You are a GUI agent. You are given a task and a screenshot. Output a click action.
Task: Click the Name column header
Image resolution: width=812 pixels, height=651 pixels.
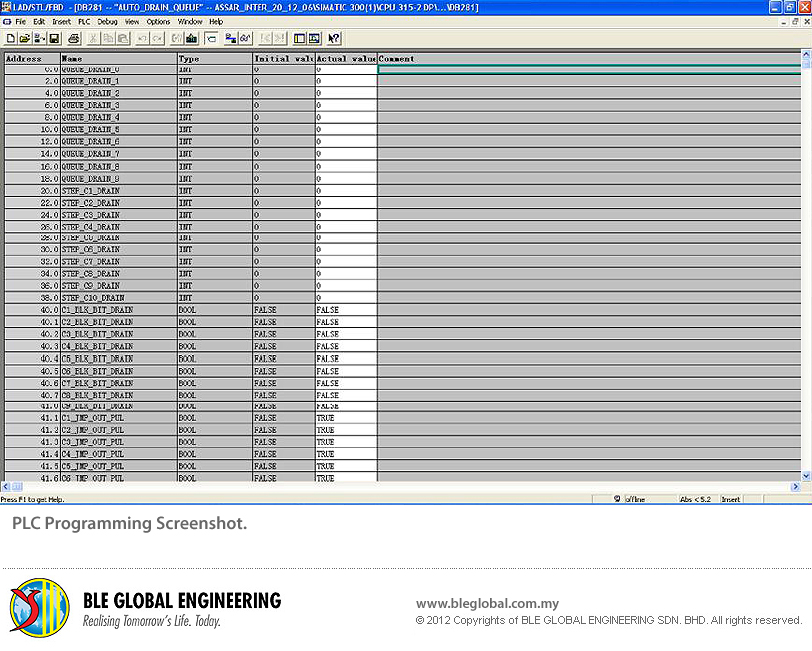pos(118,59)
